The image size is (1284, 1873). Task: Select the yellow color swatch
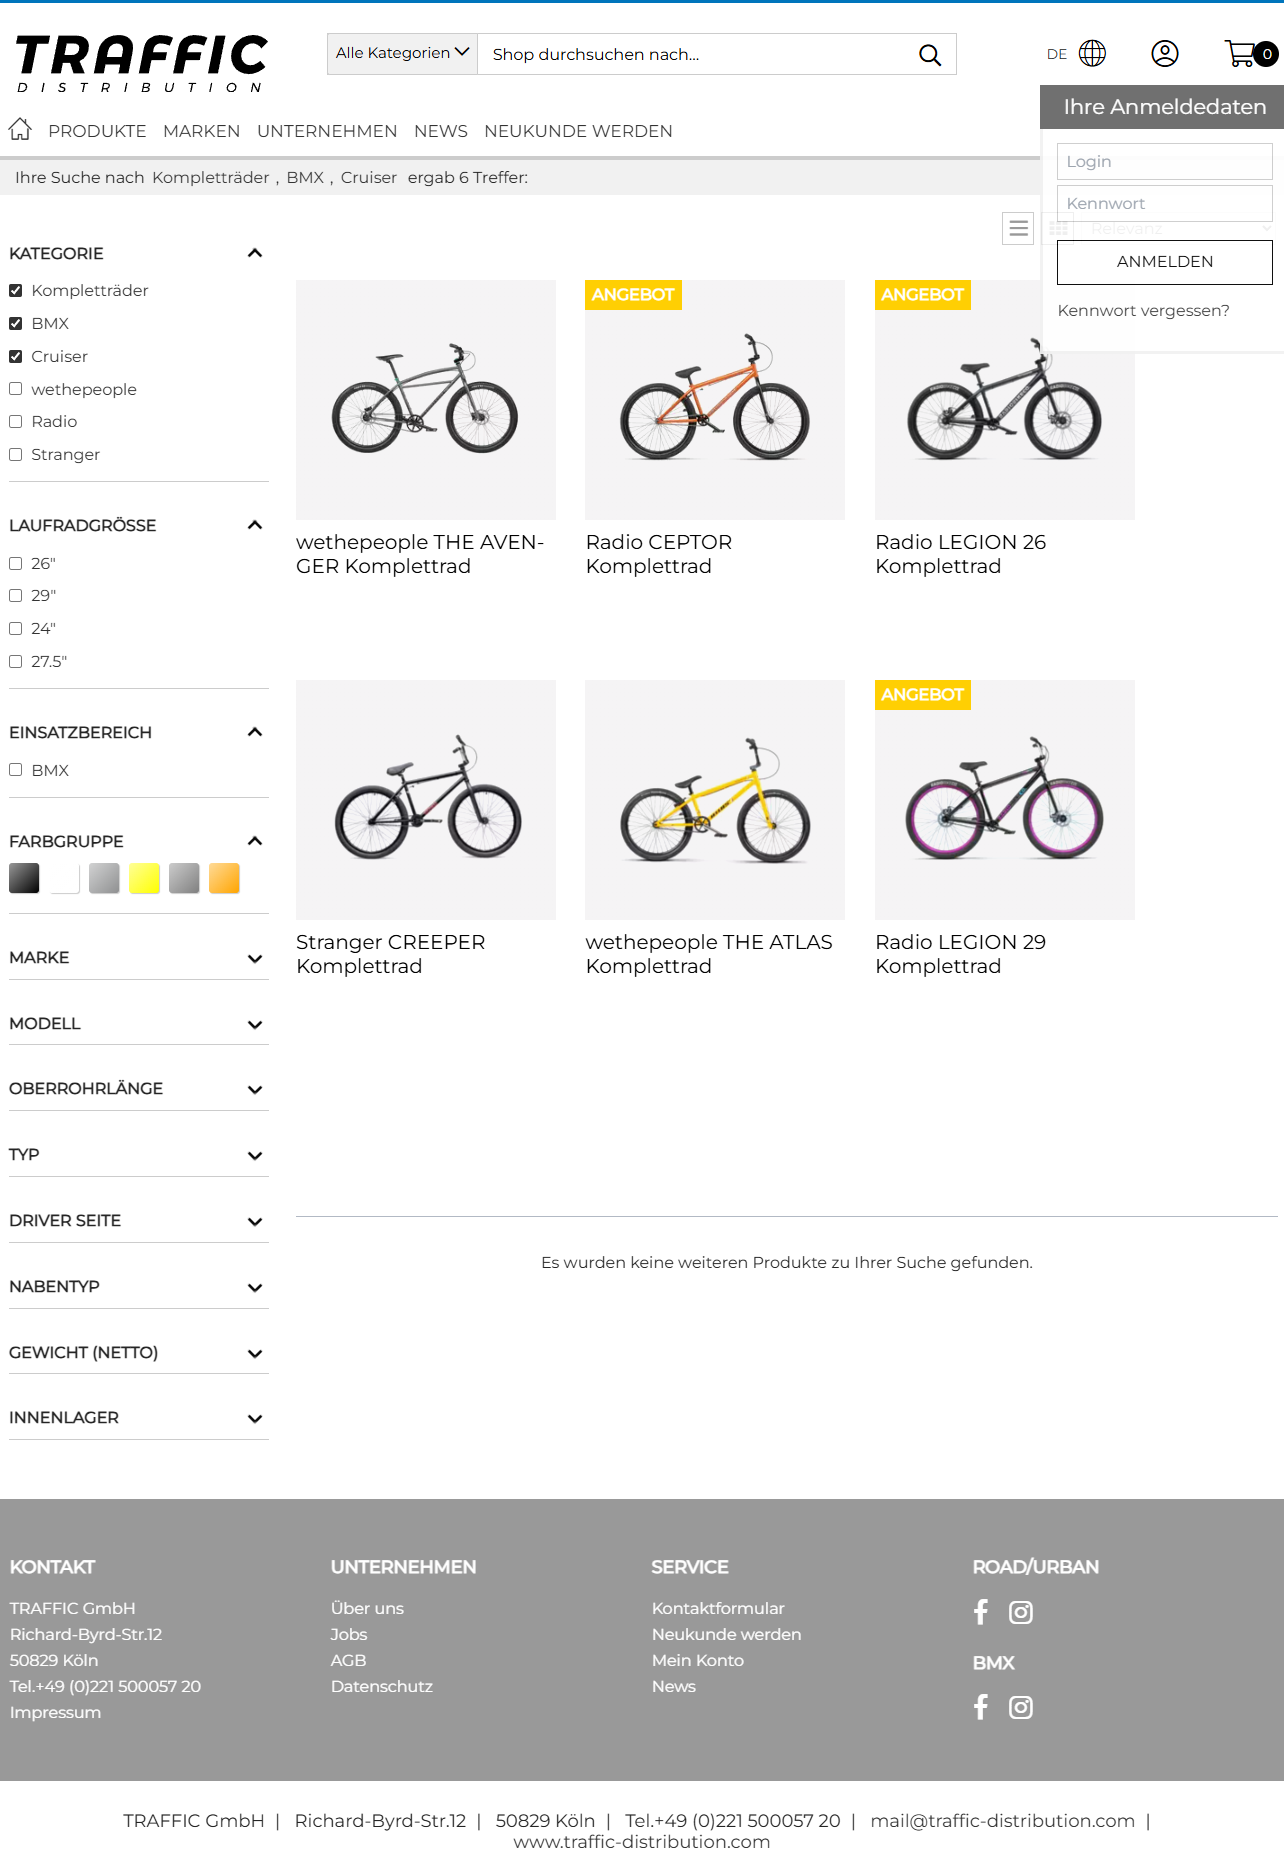pyautogui.click(x=144, y=879)
